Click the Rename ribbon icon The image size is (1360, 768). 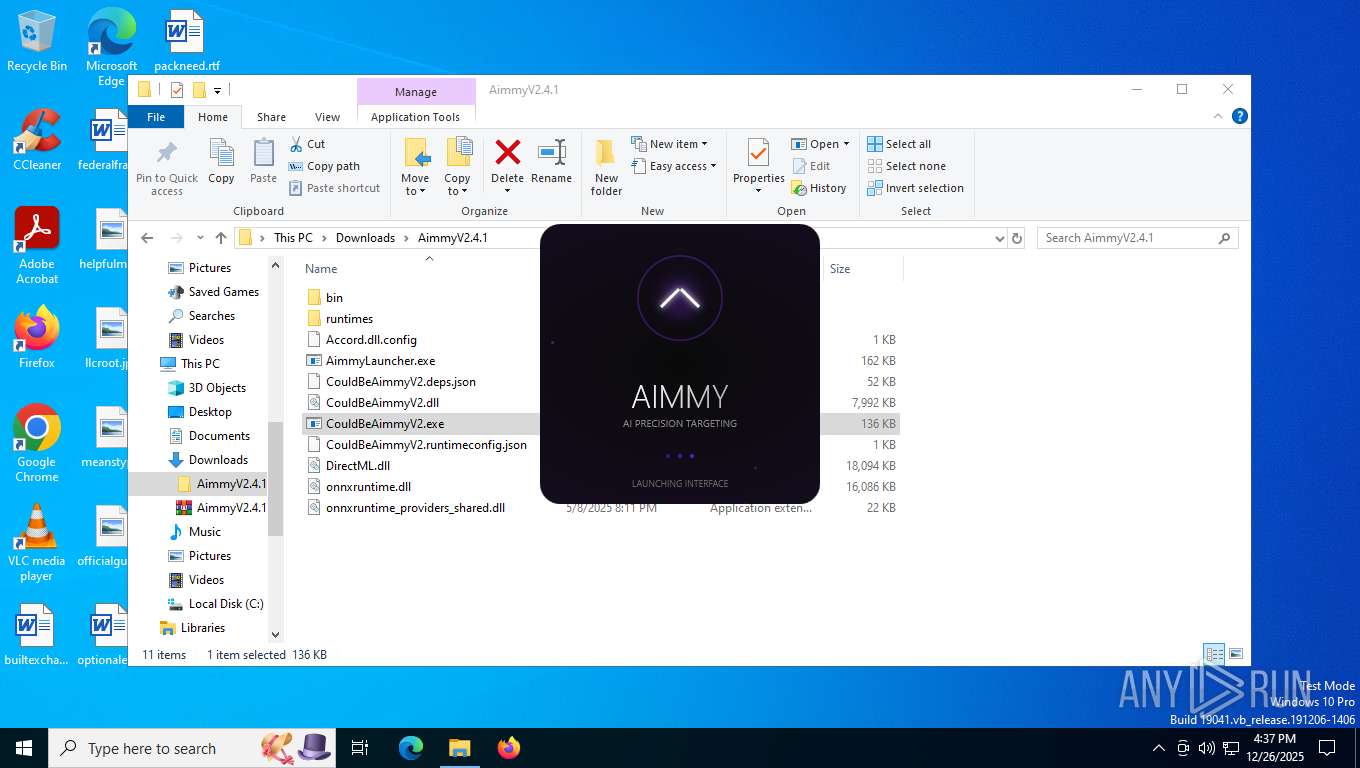coord(552,152)
